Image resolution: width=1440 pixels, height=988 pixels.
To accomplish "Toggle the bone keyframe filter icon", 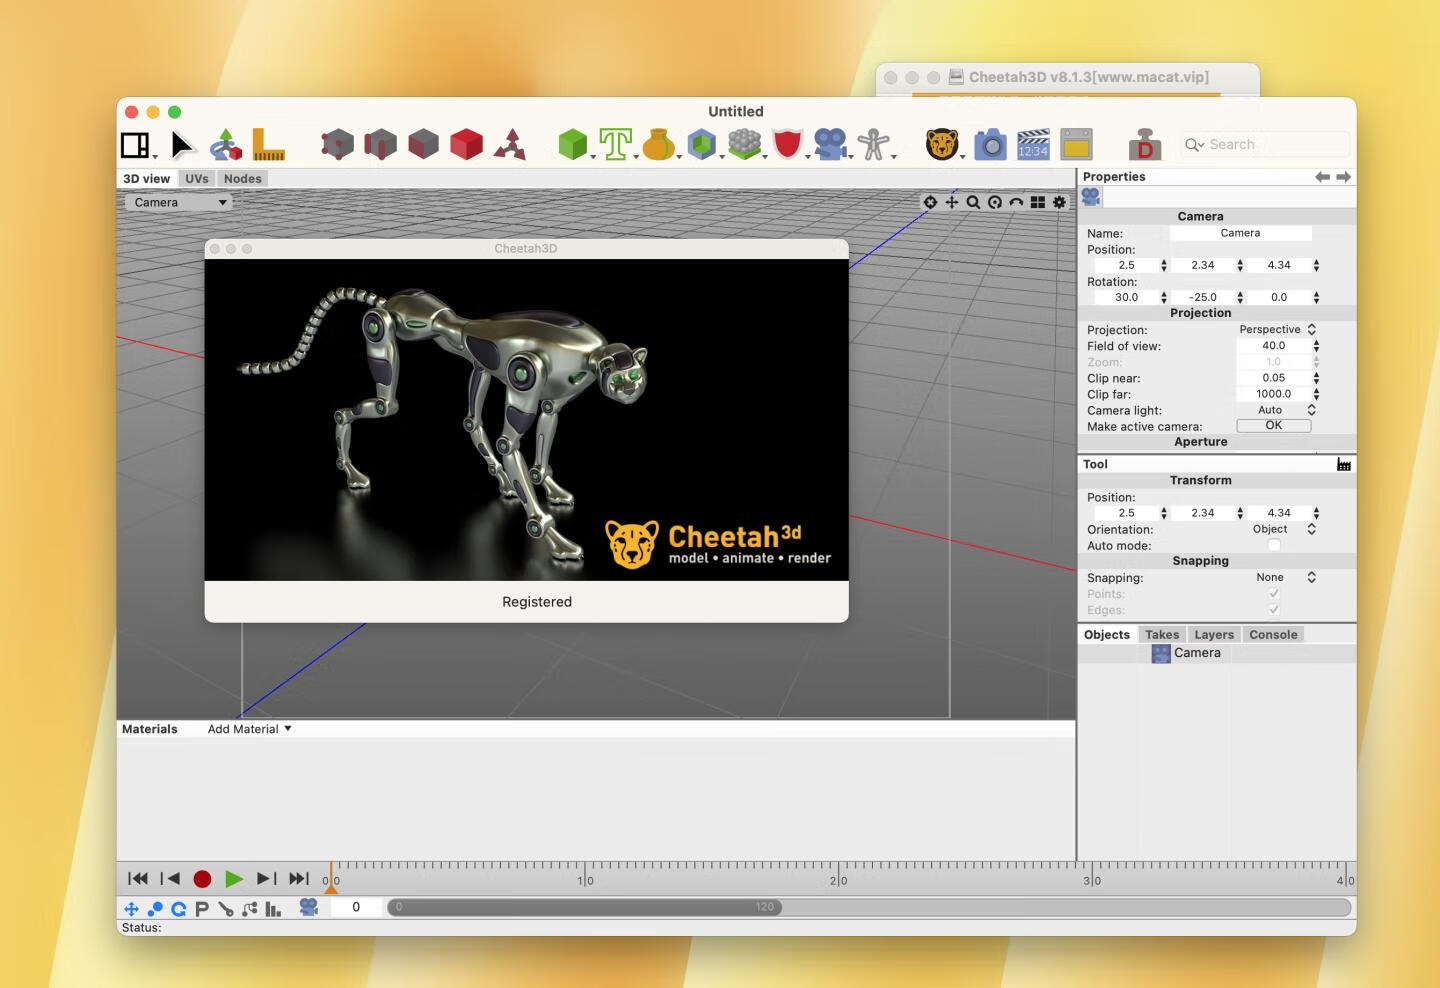I will tap(226, 908).
